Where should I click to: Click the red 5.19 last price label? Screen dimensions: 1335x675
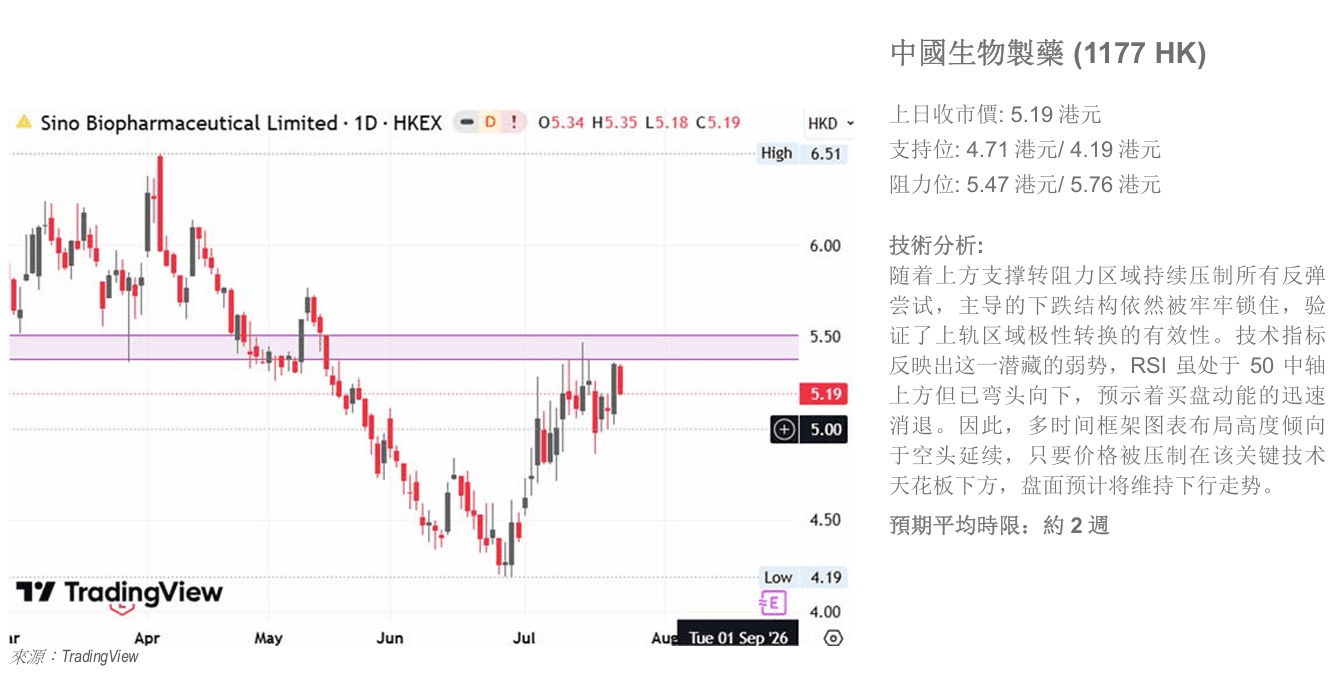[824, 394]
